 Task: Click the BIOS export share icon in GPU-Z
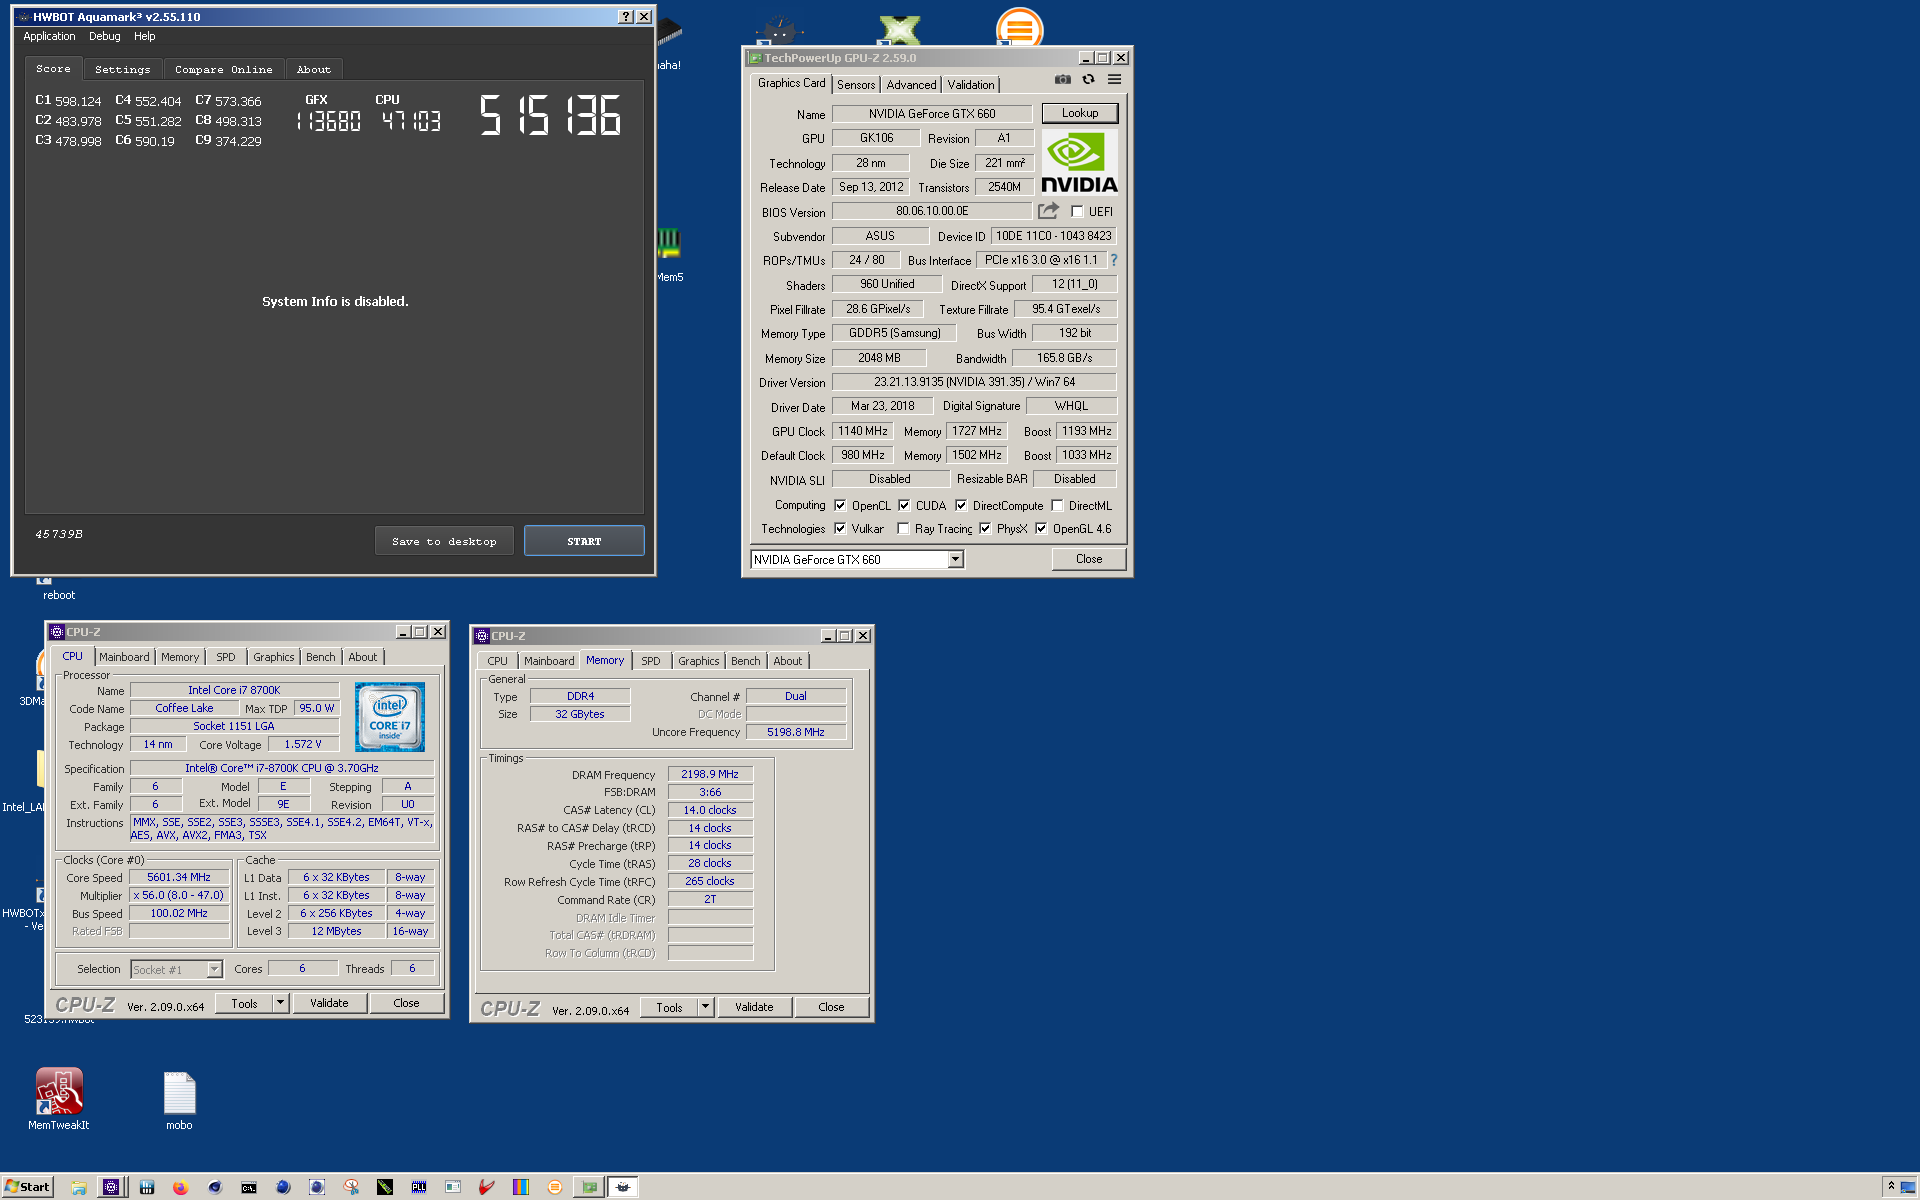coord(1048,211)
